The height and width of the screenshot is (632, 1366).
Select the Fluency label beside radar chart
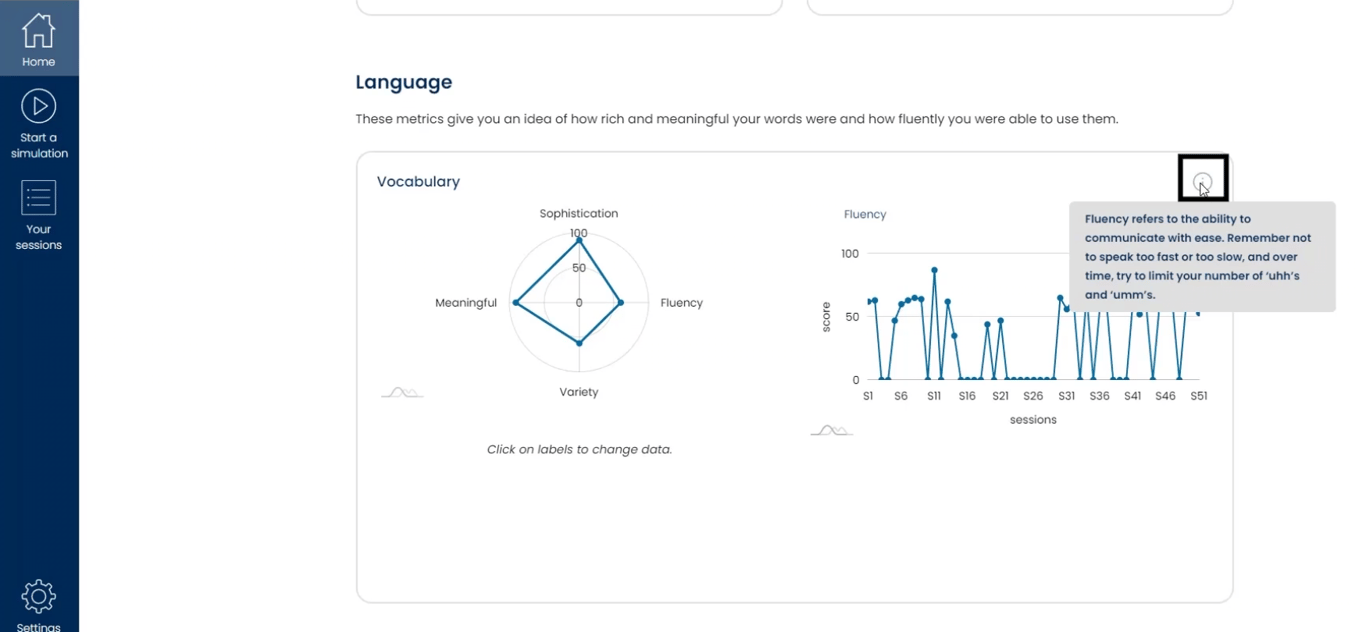(x=681, y=303)
